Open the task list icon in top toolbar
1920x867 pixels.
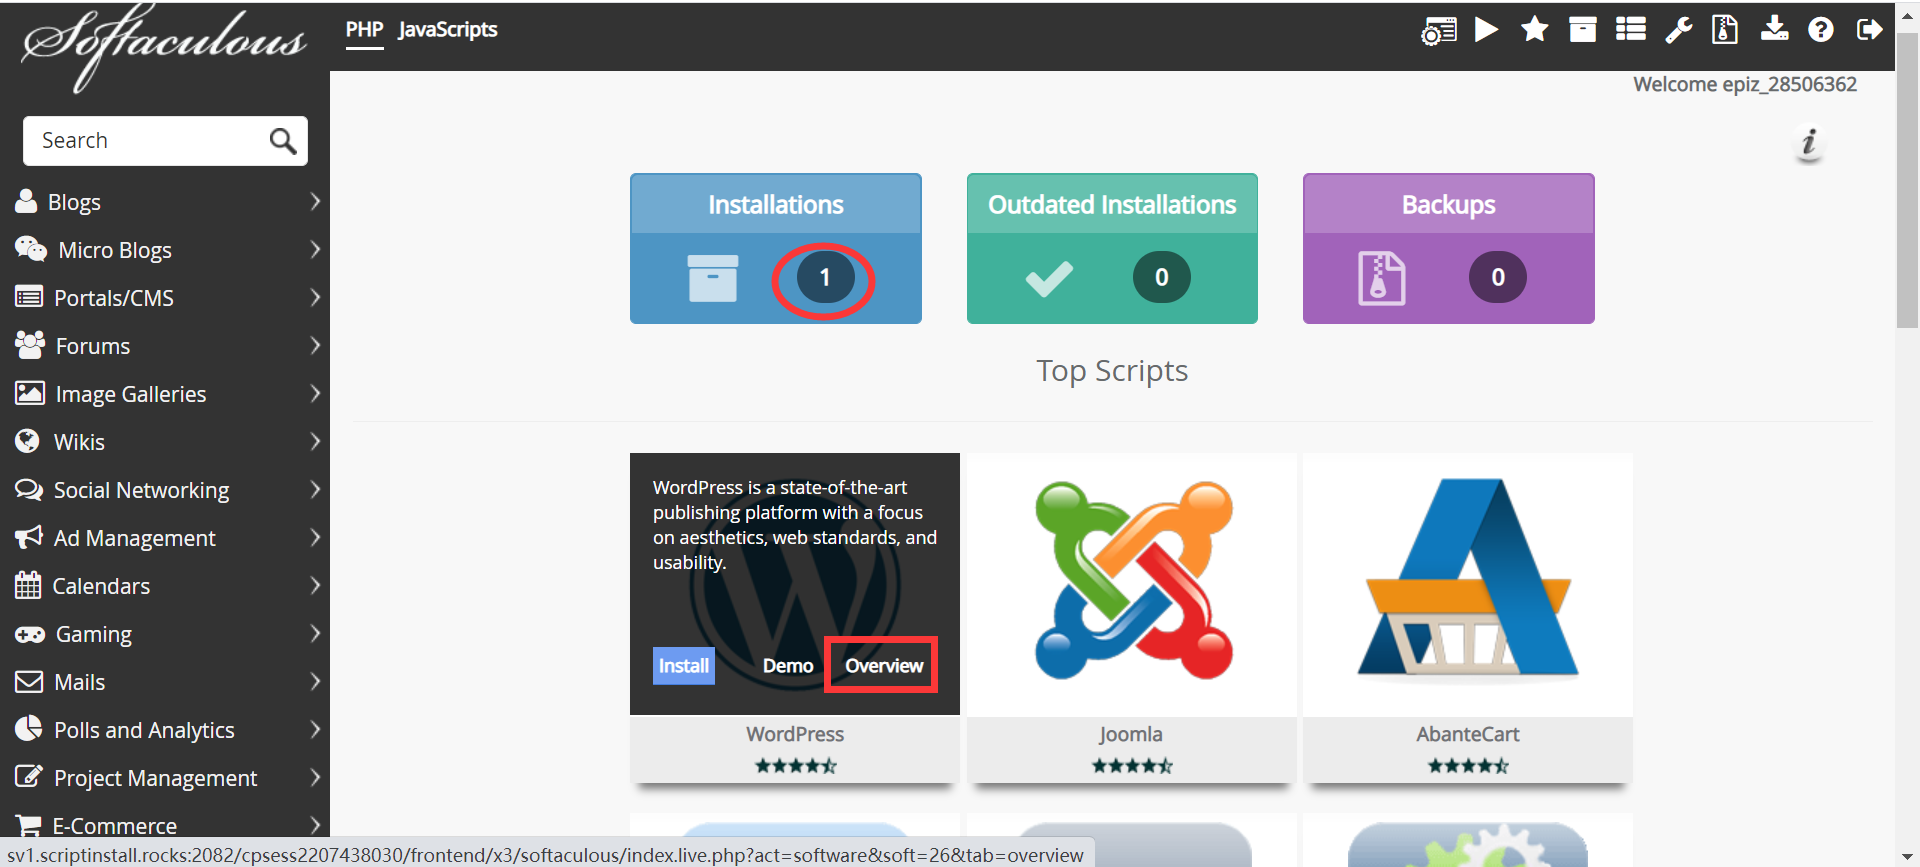pos(1631,30)
